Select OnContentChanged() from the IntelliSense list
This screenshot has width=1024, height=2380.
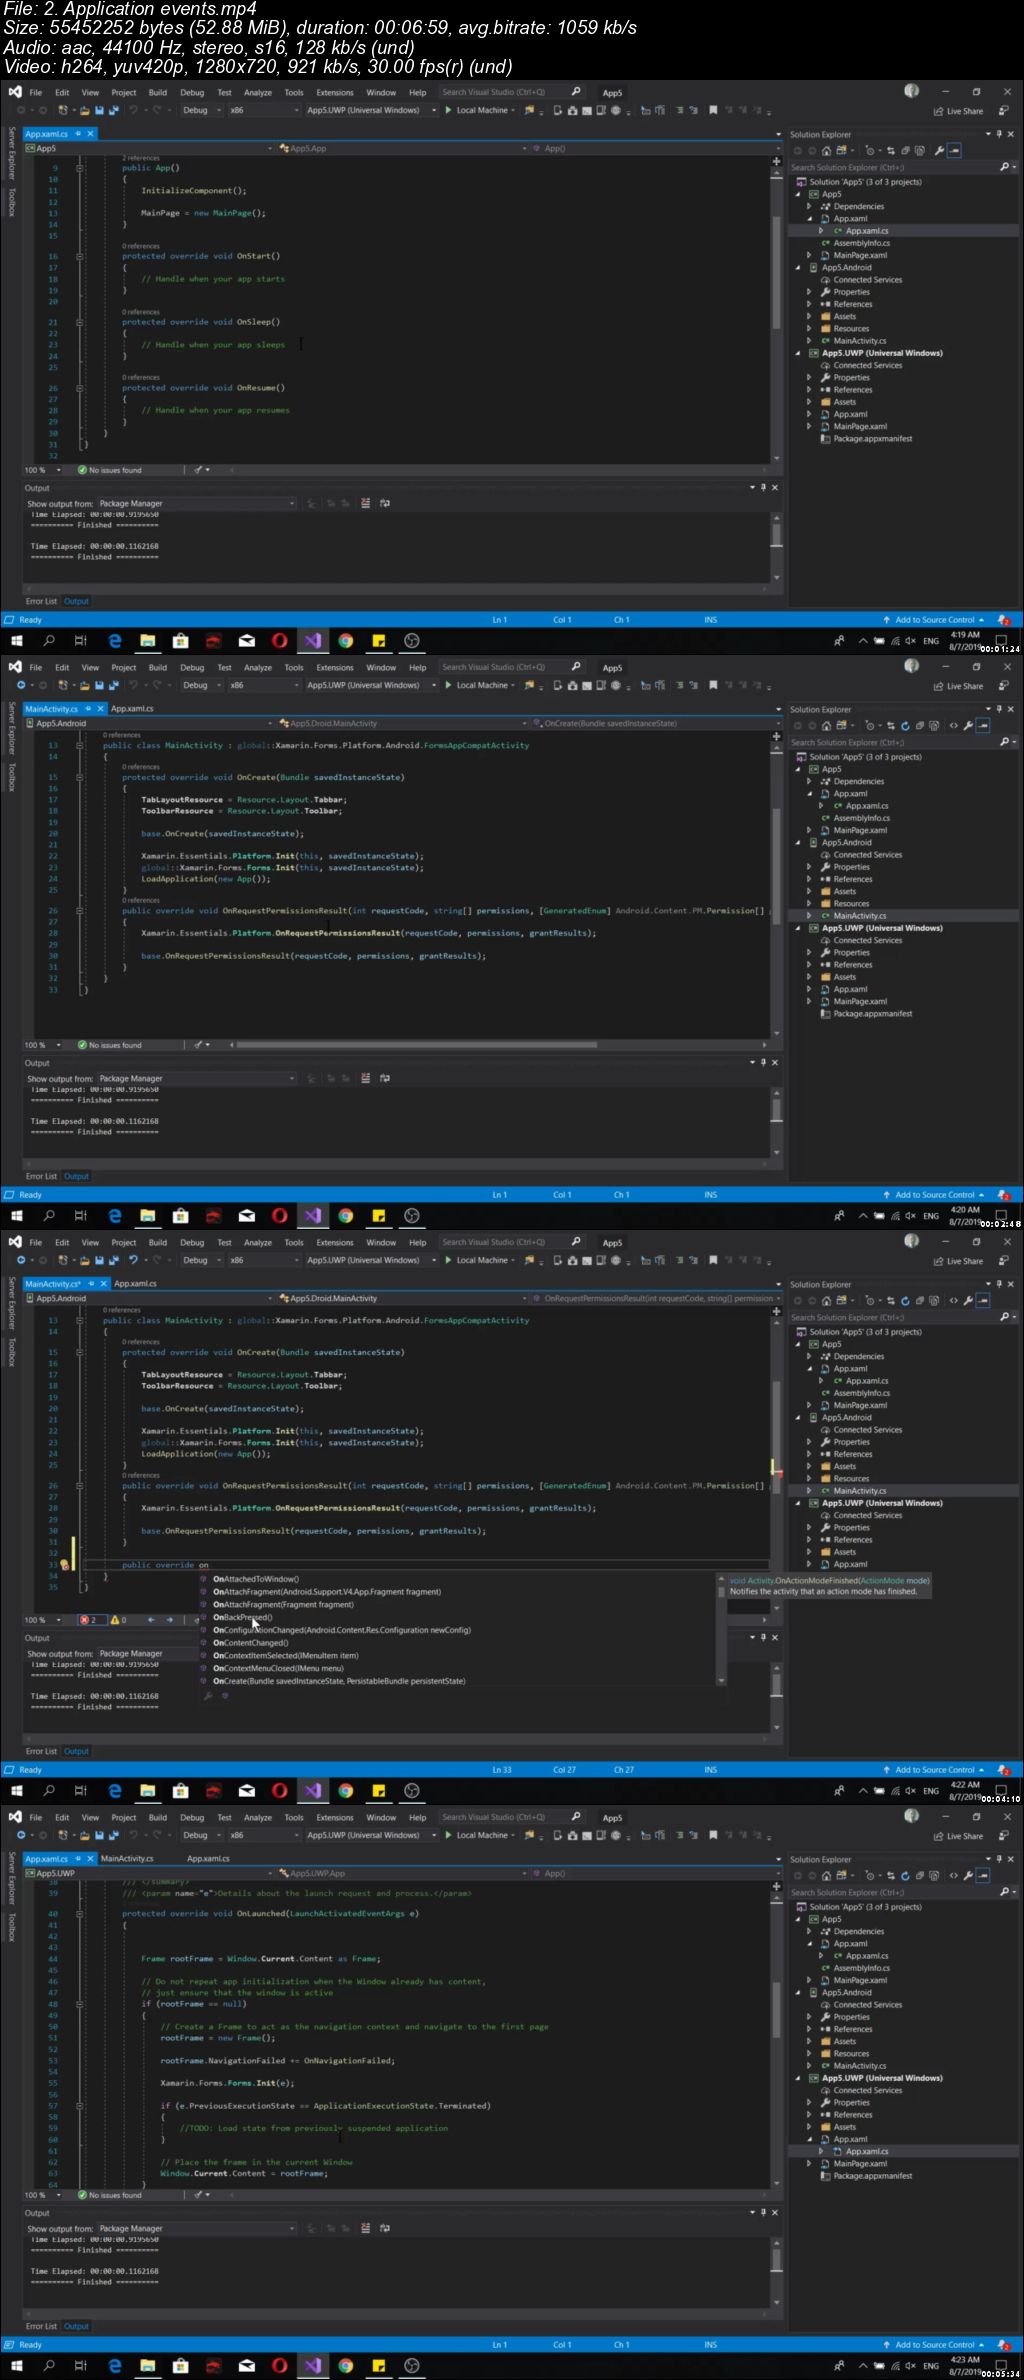[250, 1643]
